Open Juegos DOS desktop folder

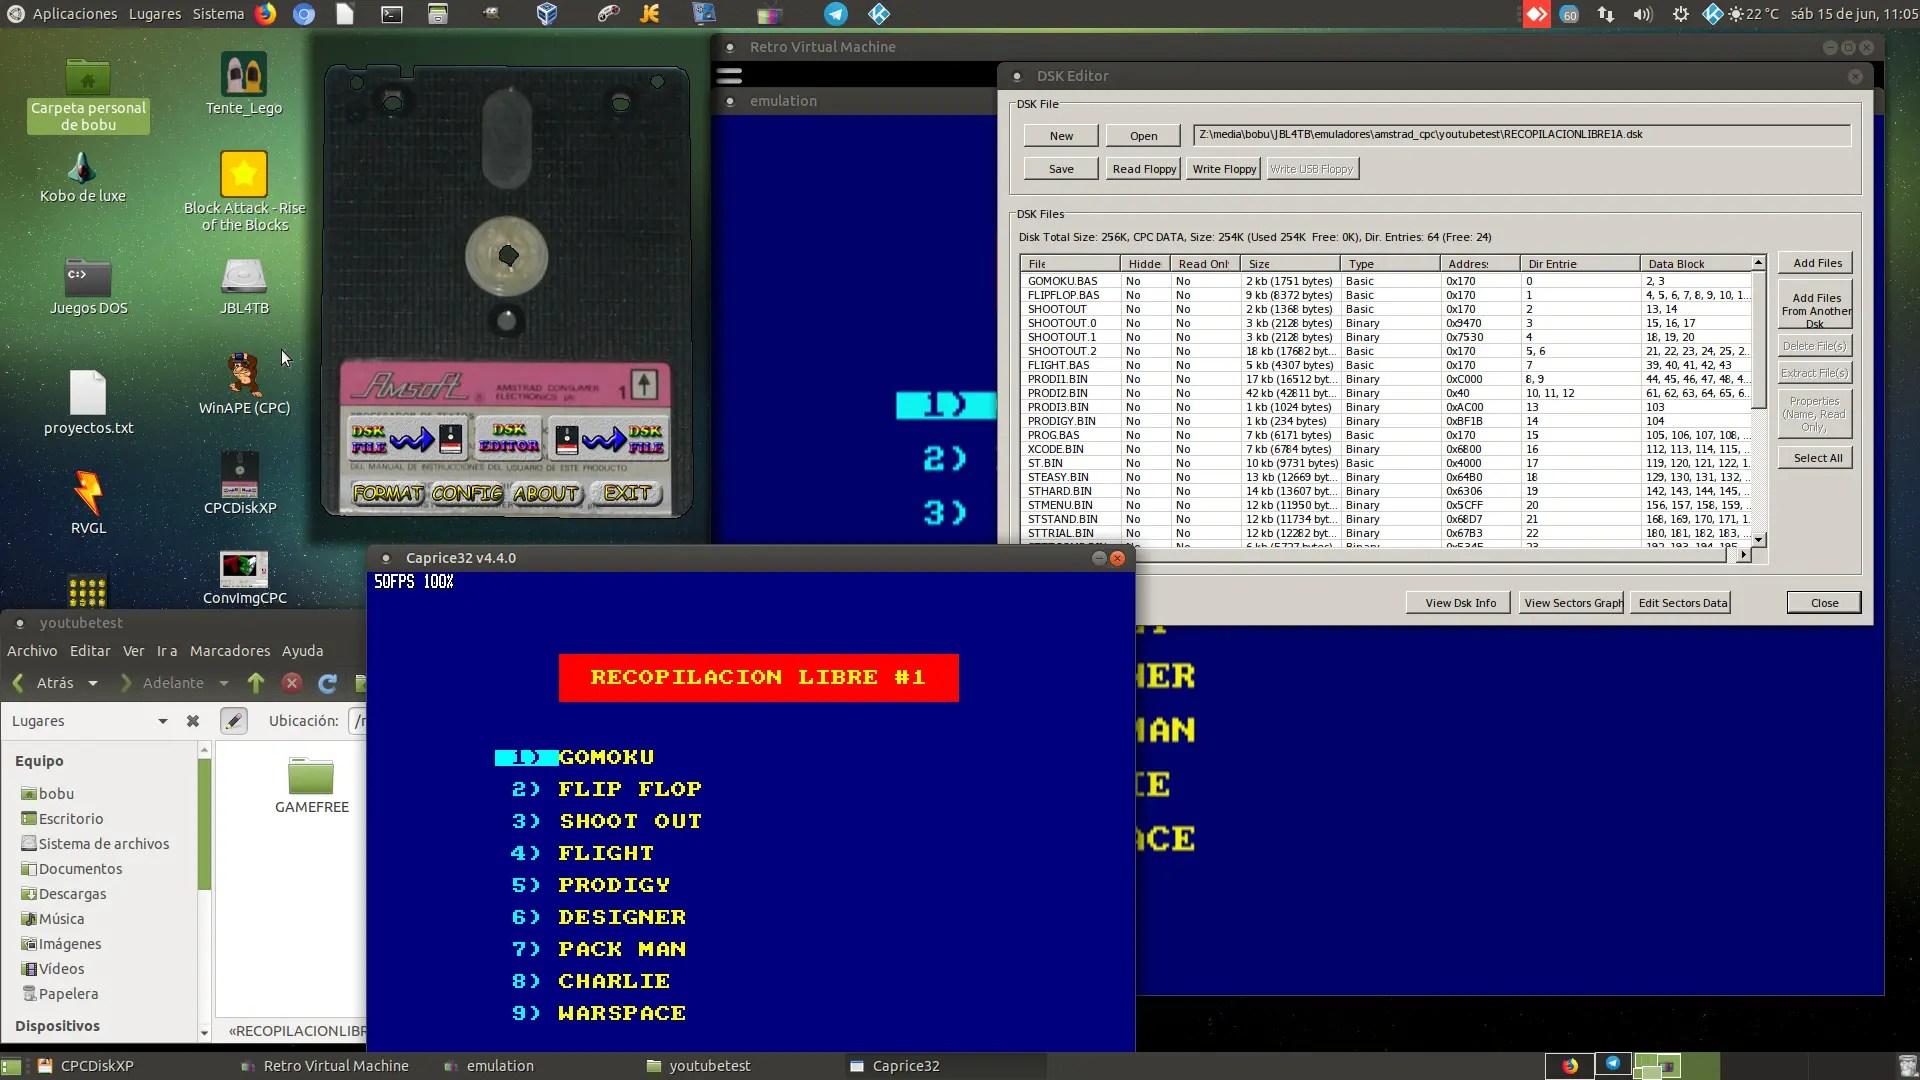(x=88, y=286)
